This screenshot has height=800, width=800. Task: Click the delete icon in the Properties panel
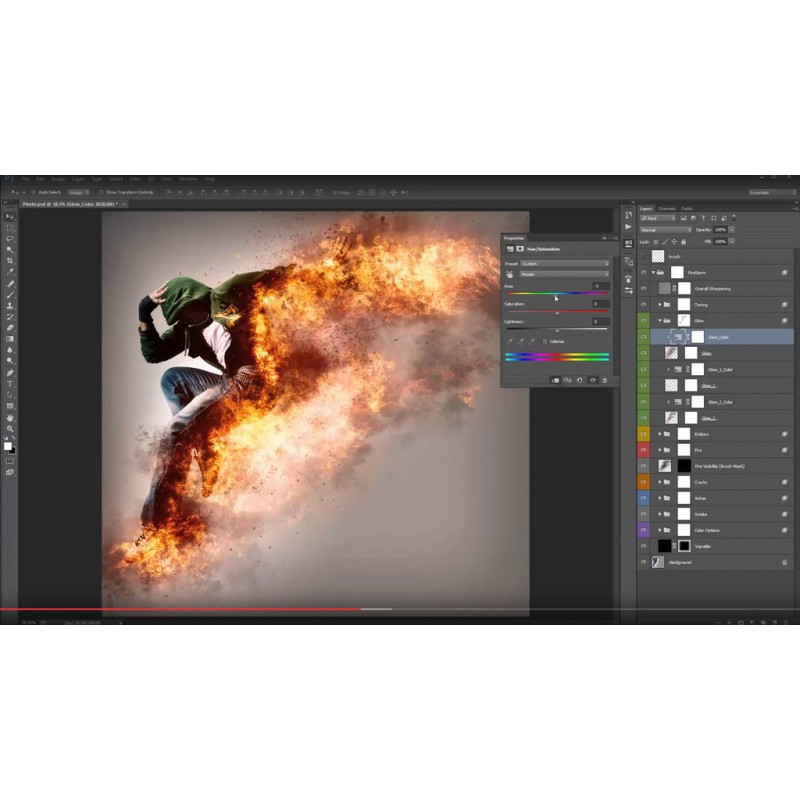[x=604, y=379]
